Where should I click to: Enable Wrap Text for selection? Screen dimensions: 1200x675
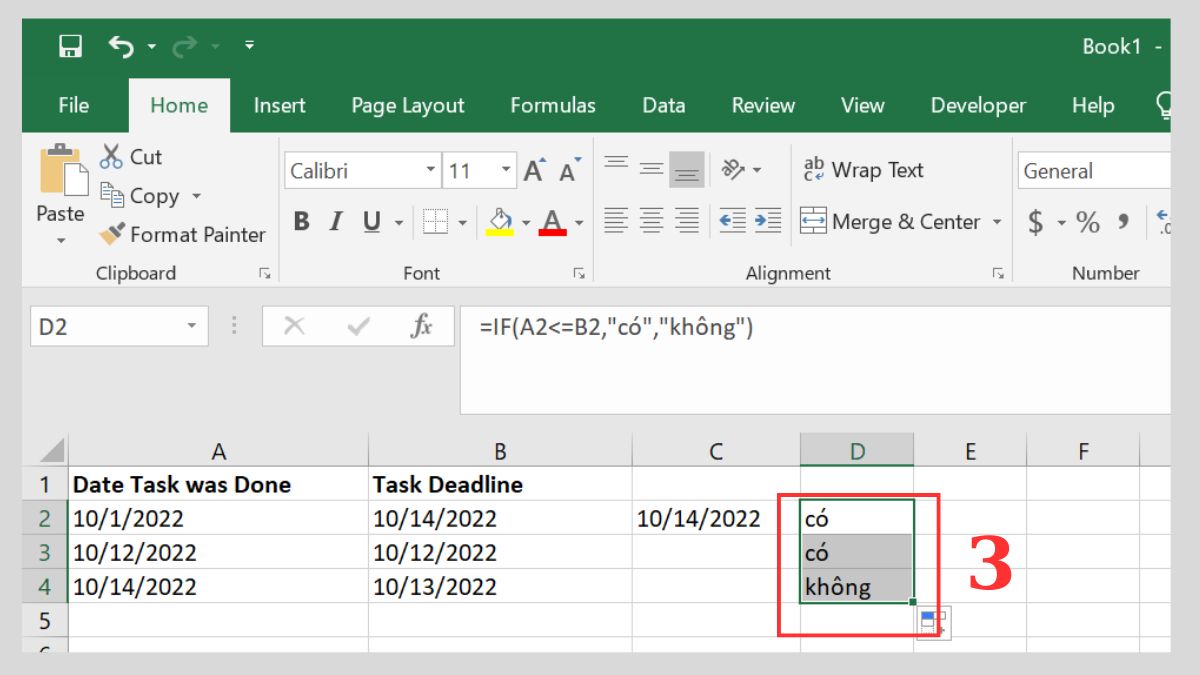(866, 170)
